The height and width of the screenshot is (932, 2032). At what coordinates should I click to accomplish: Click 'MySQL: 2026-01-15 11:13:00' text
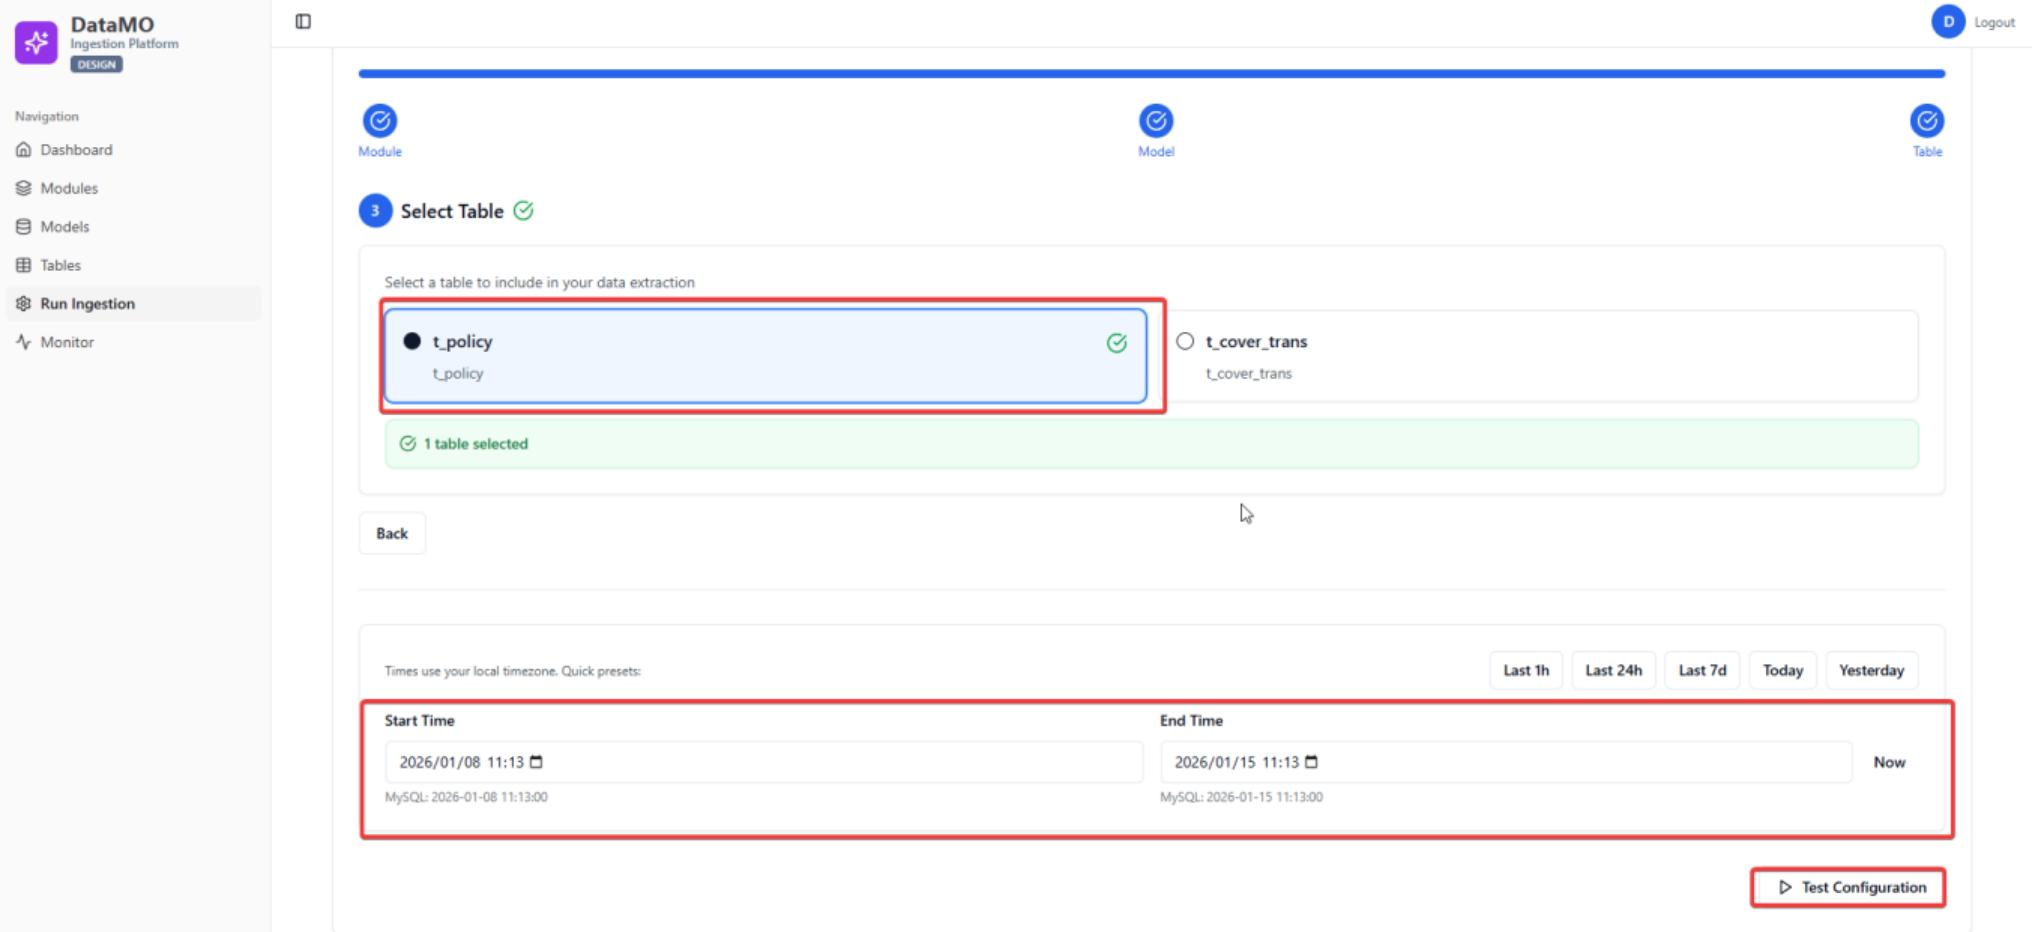click(1241, 797)
